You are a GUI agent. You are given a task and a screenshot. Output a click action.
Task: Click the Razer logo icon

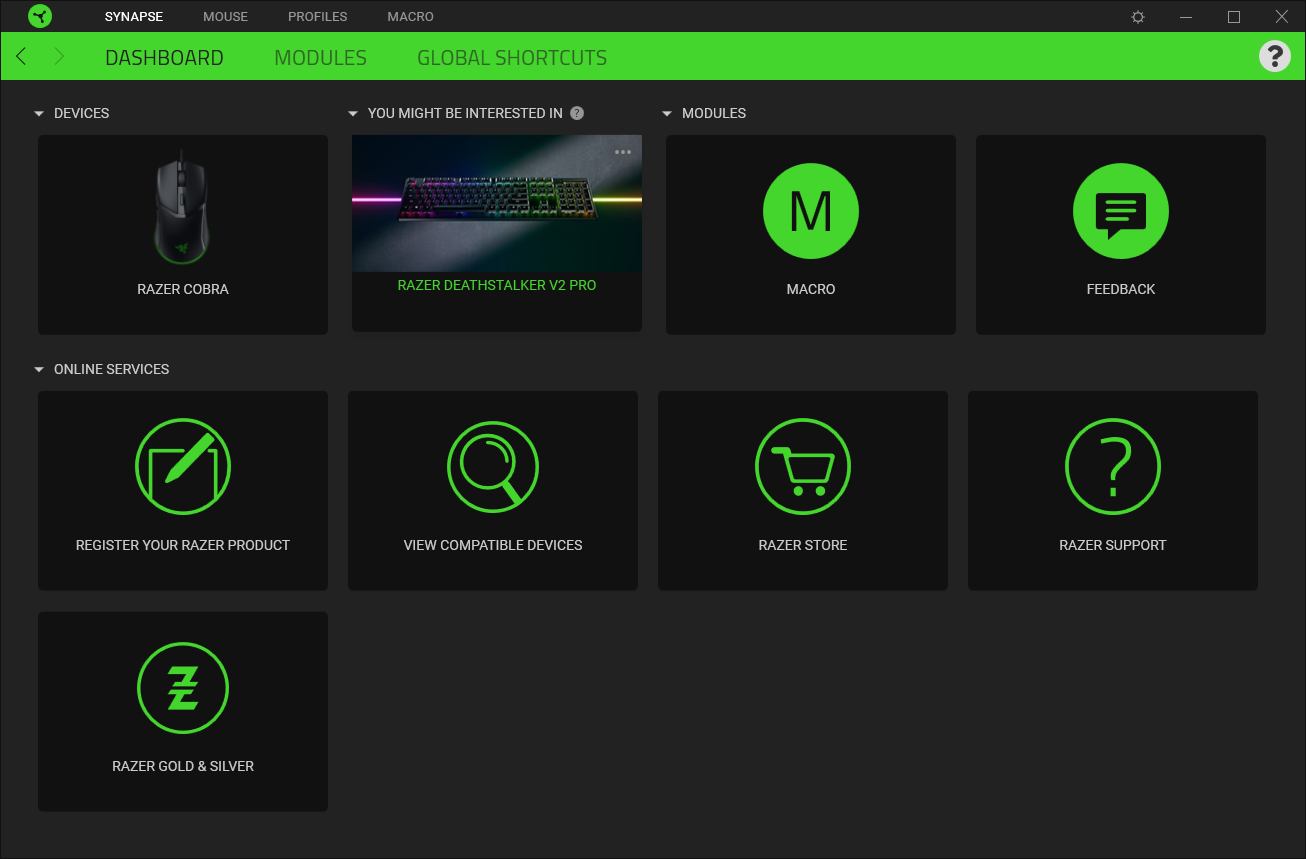40,16
